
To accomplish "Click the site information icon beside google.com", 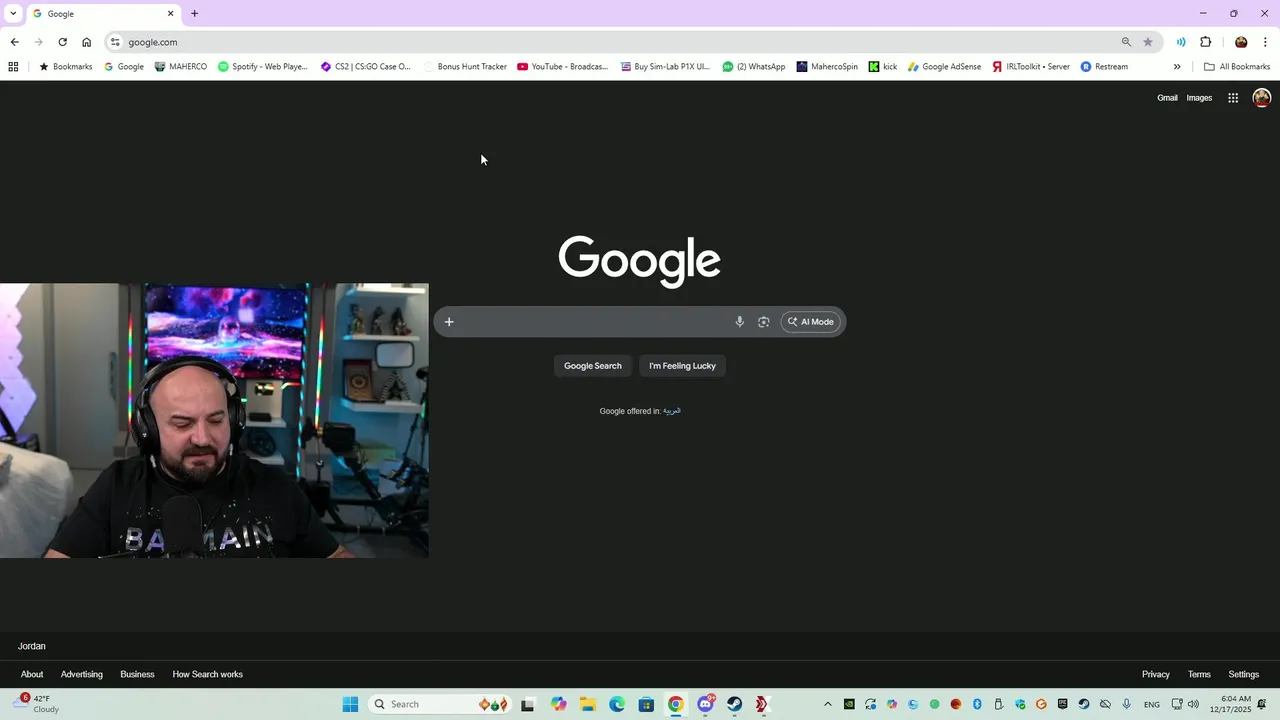I will point(115,42).
